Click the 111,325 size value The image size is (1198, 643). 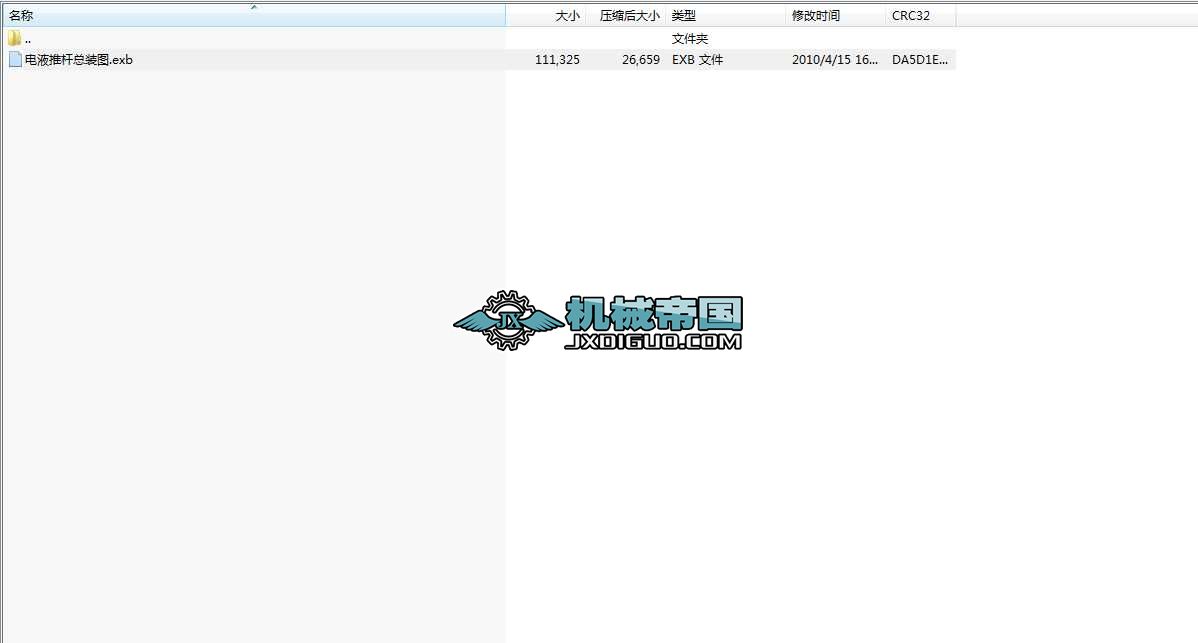(557, 60)
